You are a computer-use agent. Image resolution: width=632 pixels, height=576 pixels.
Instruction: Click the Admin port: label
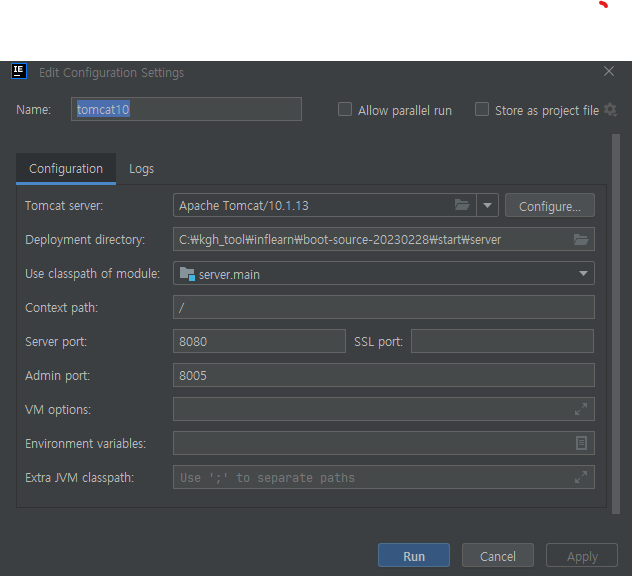click(58, 376)
